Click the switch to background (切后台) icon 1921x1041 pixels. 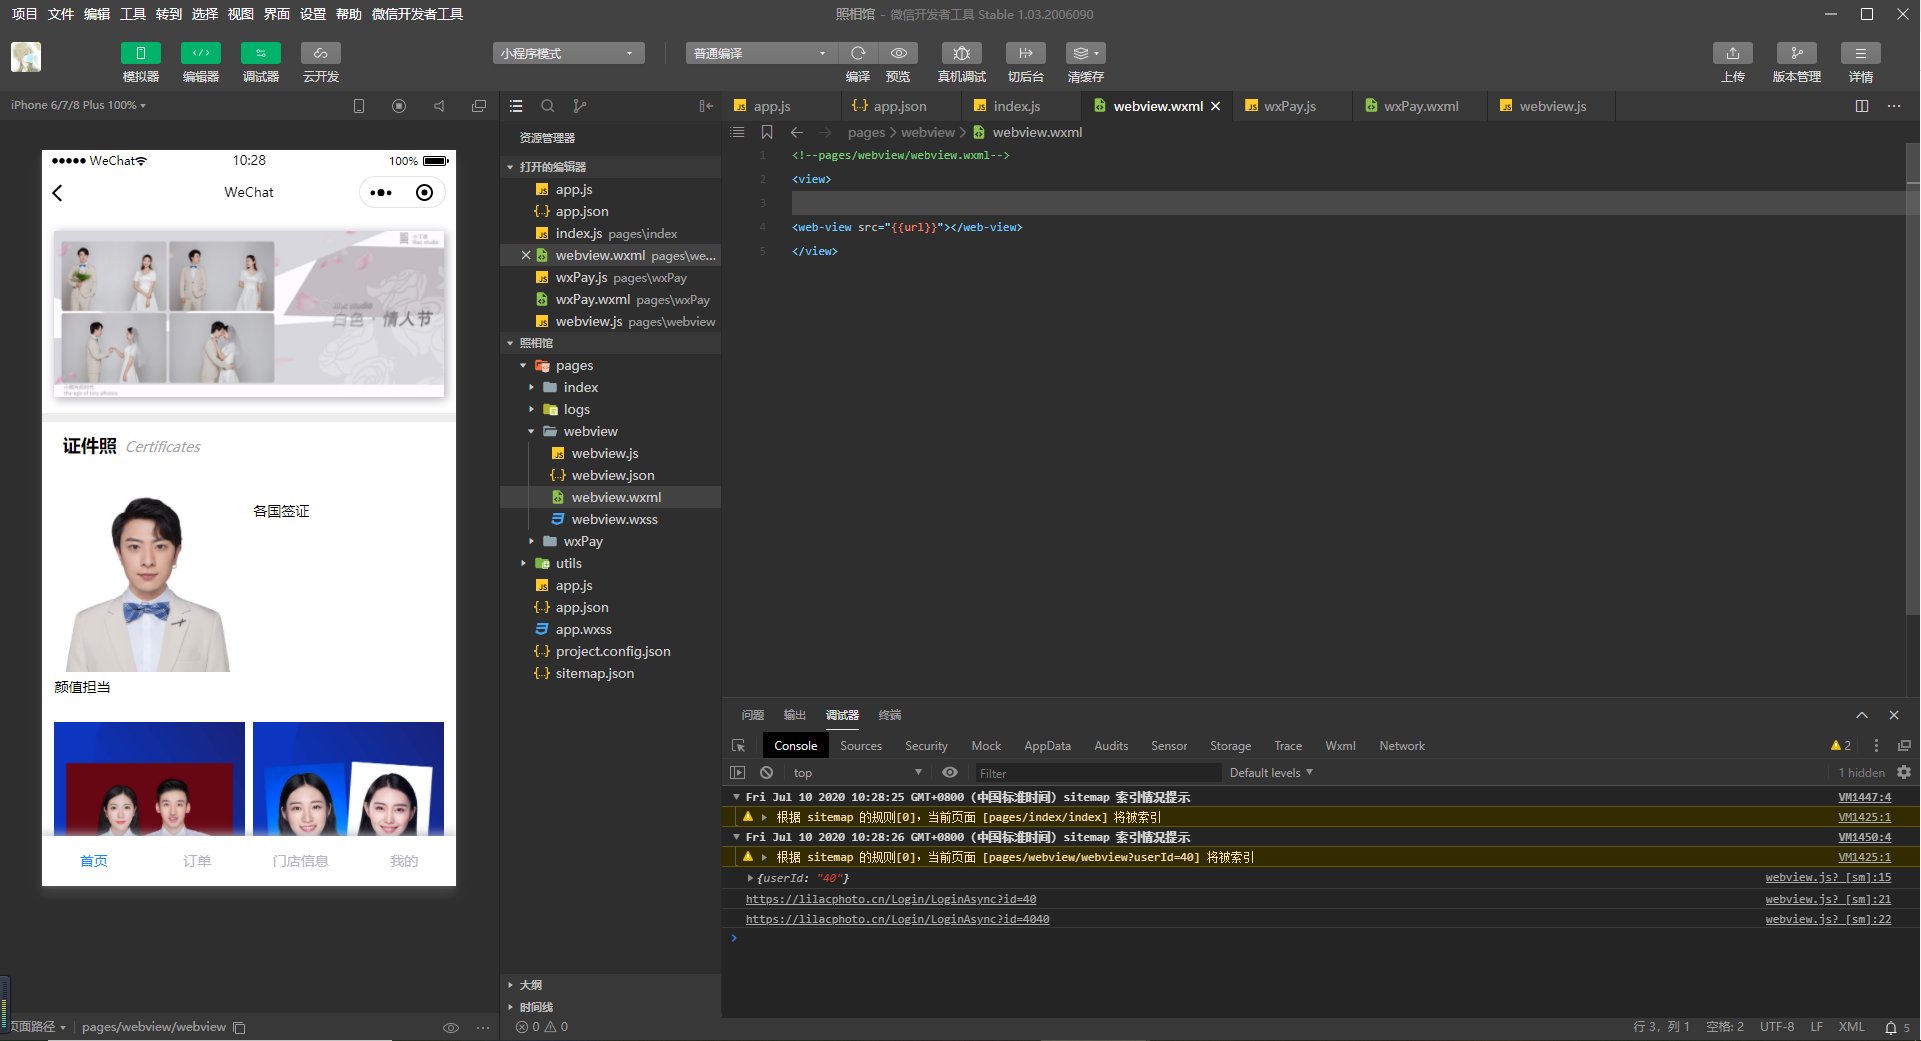click(x=1026, y=53)
